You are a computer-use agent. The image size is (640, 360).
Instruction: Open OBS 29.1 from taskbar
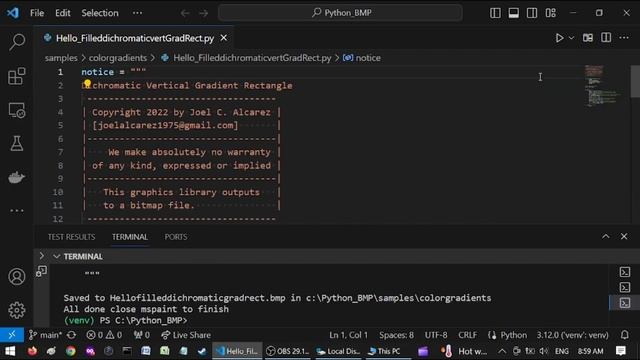click(288, 351)
